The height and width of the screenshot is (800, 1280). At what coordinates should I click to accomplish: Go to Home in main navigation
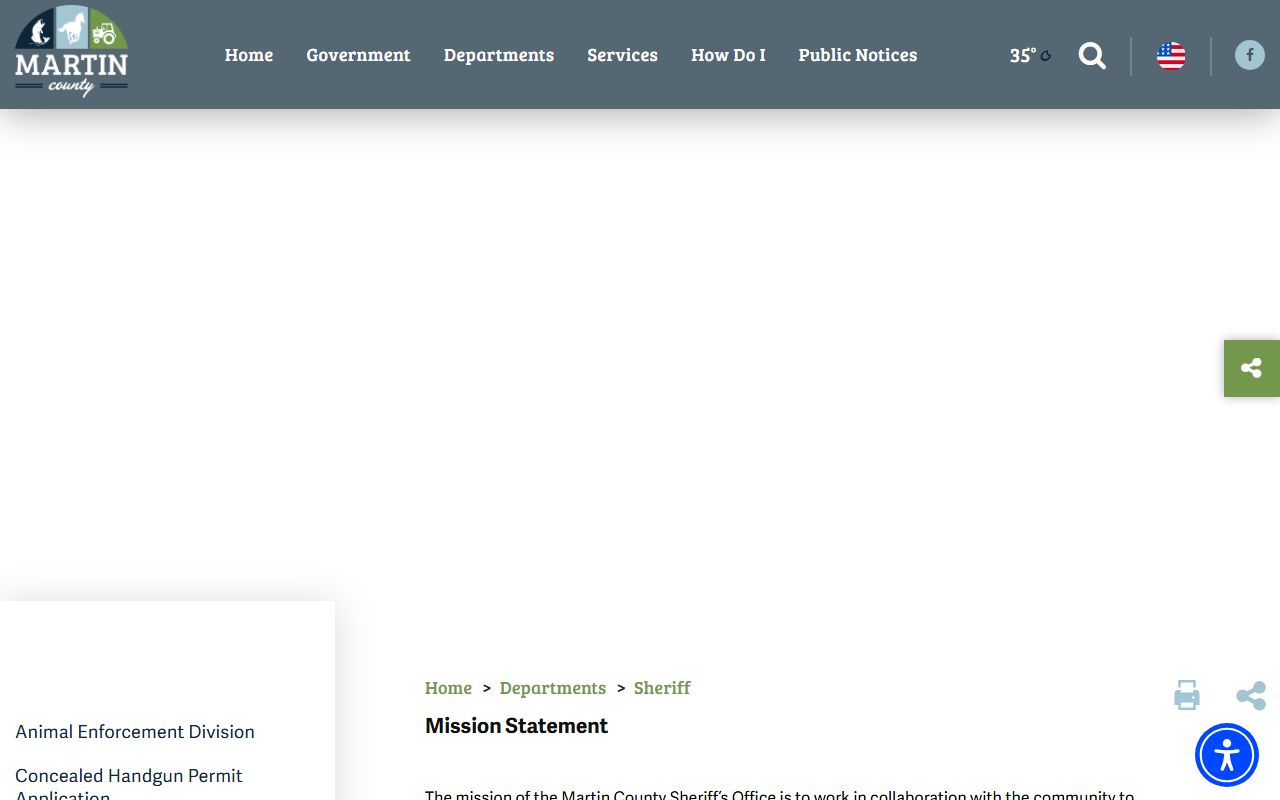click(249, 55)
